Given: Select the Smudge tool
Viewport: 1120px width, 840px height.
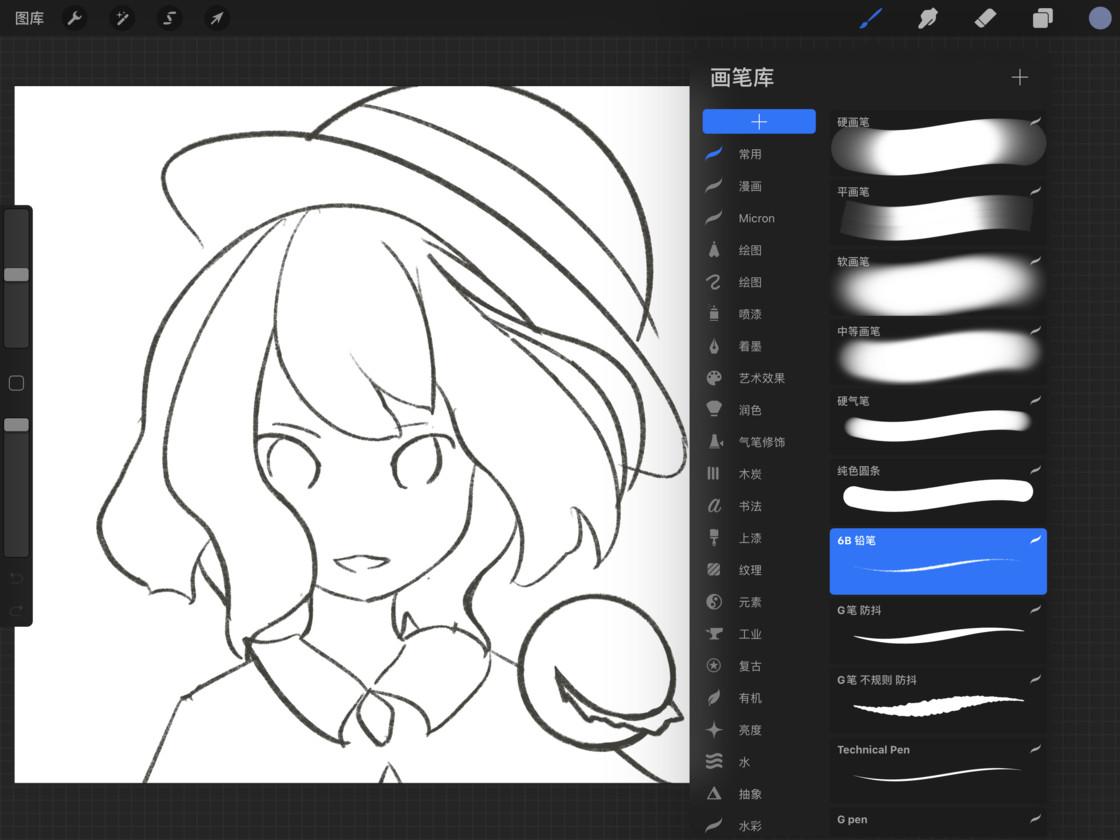Looking at the screenshot, I should click(928, 18).
